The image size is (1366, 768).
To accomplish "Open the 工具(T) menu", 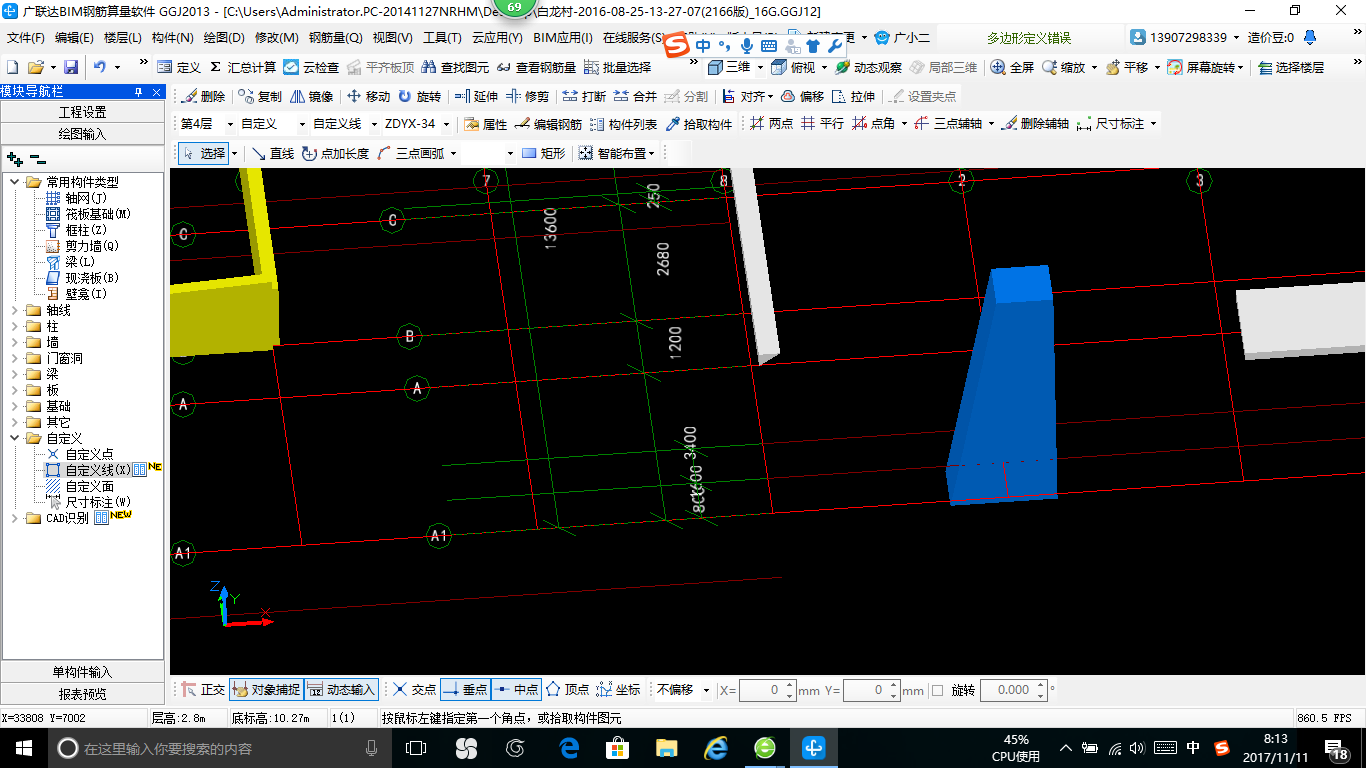I will coord(442,38).
